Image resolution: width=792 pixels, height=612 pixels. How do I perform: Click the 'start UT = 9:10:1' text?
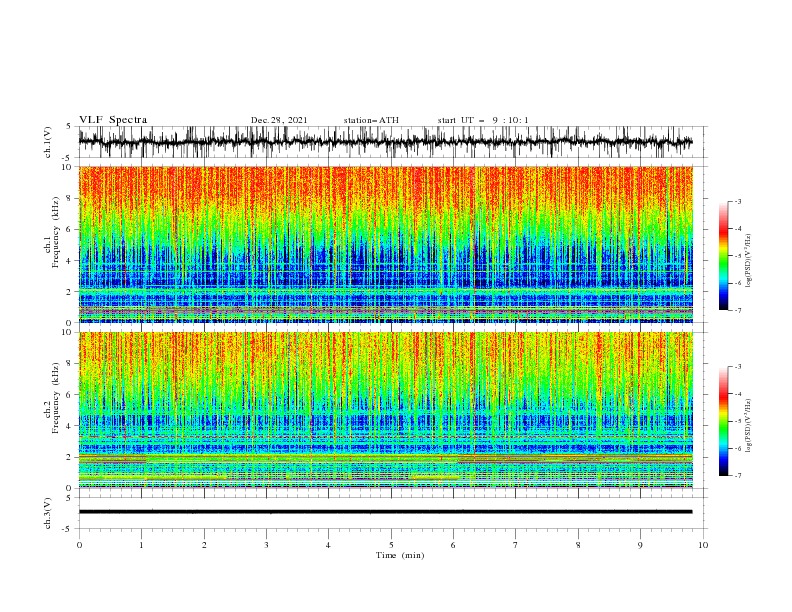[x=483, y=120]
